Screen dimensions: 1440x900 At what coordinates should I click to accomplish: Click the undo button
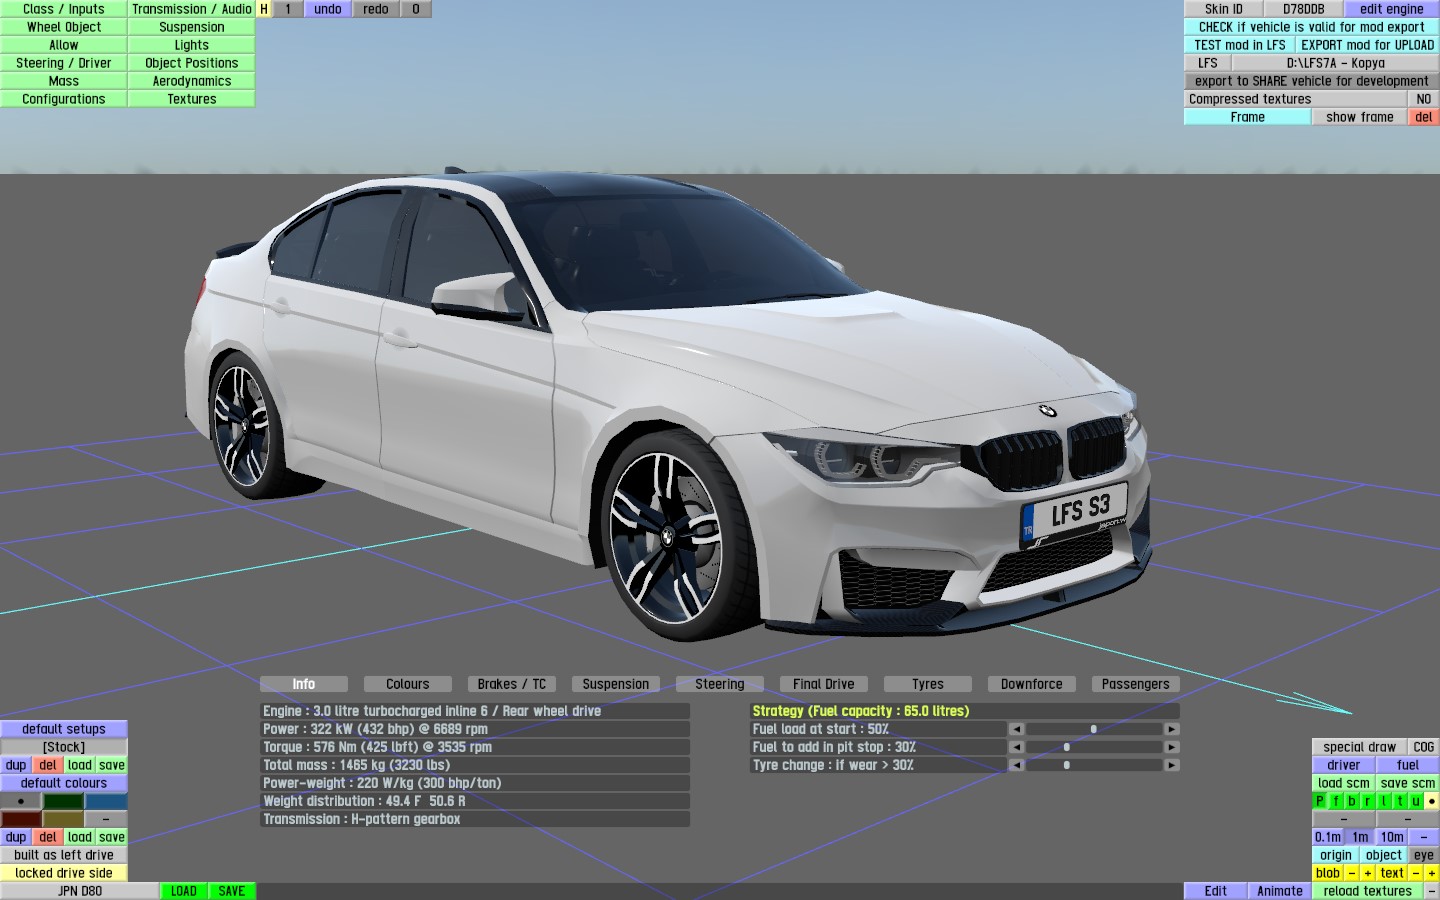pos(328,9)
